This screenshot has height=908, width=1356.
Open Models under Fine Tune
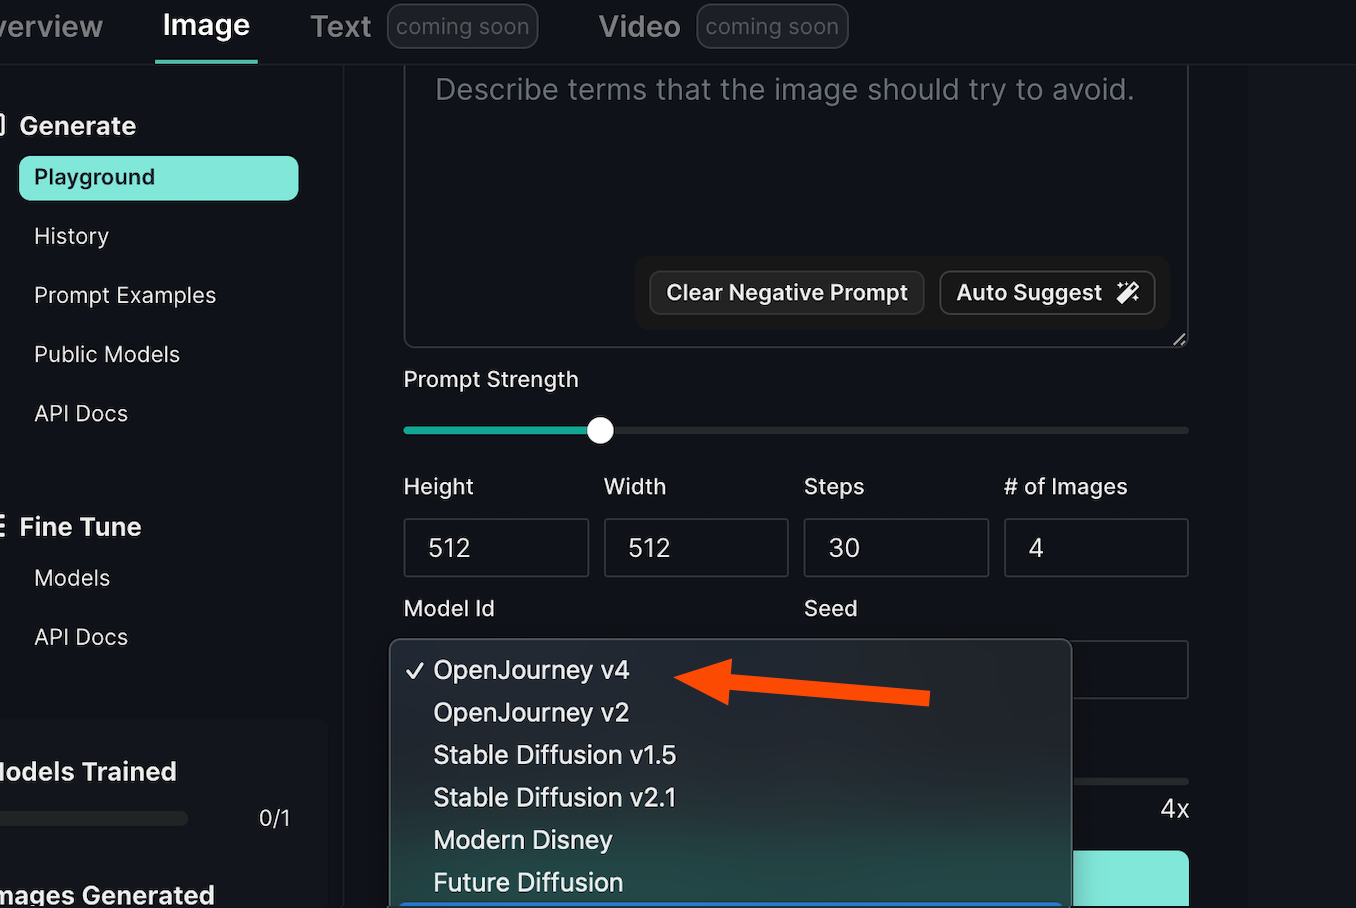pyautogui.click(x=72, y=578)
